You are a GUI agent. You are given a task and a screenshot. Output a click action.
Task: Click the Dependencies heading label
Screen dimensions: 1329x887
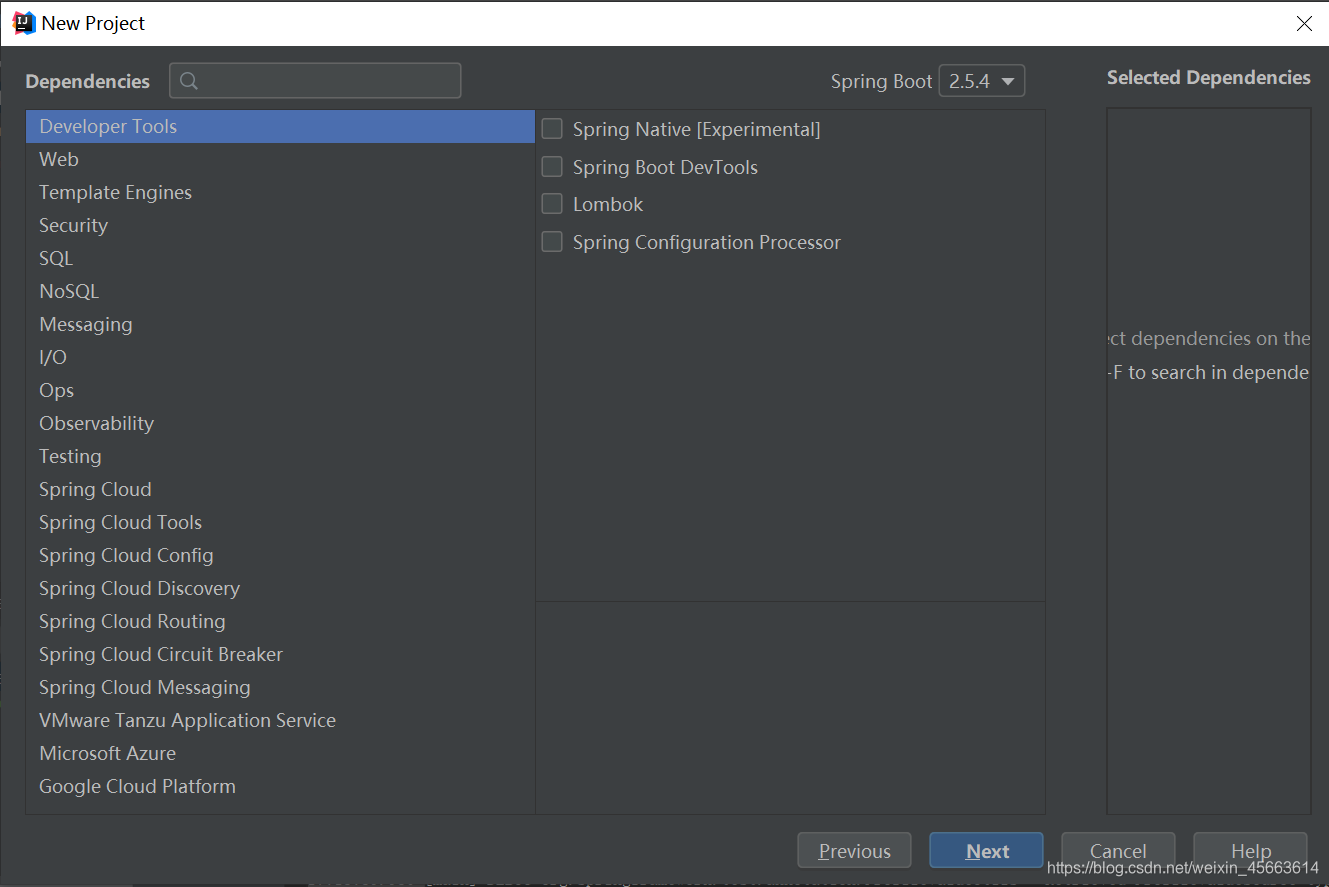coord(87,82)
